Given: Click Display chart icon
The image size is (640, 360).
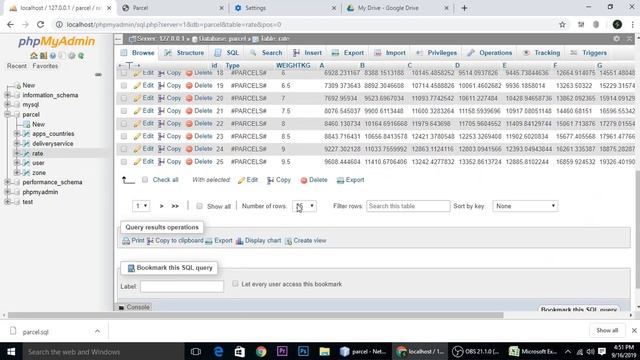Looking at the screenshot, I should click(x=240, y=241).
